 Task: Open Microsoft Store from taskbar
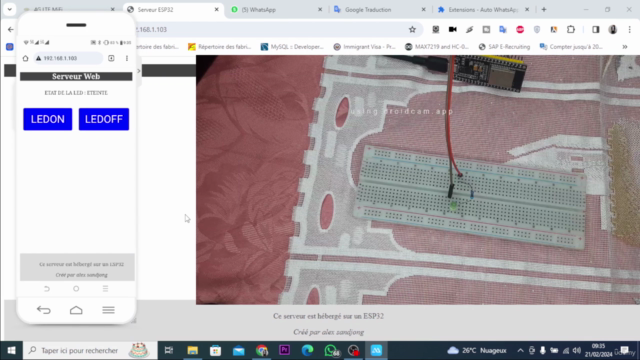tap(216, 350)
